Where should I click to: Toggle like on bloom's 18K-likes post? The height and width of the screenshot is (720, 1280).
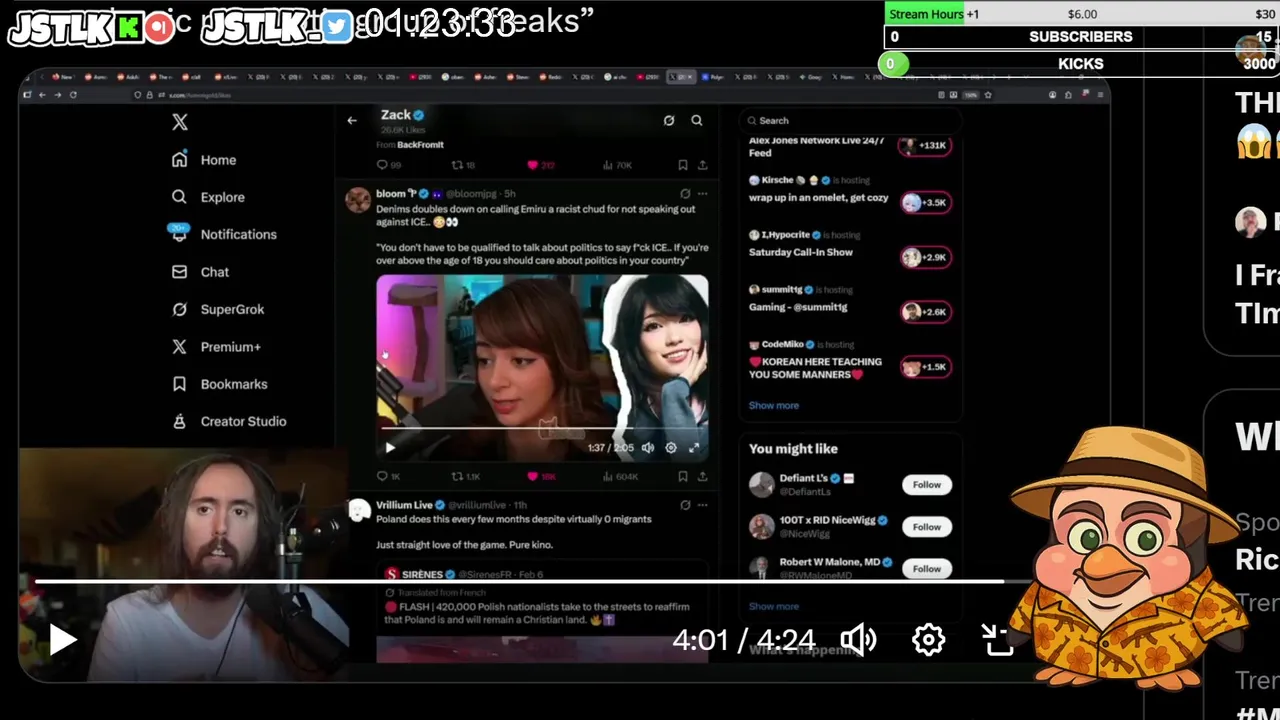[541, 477]
